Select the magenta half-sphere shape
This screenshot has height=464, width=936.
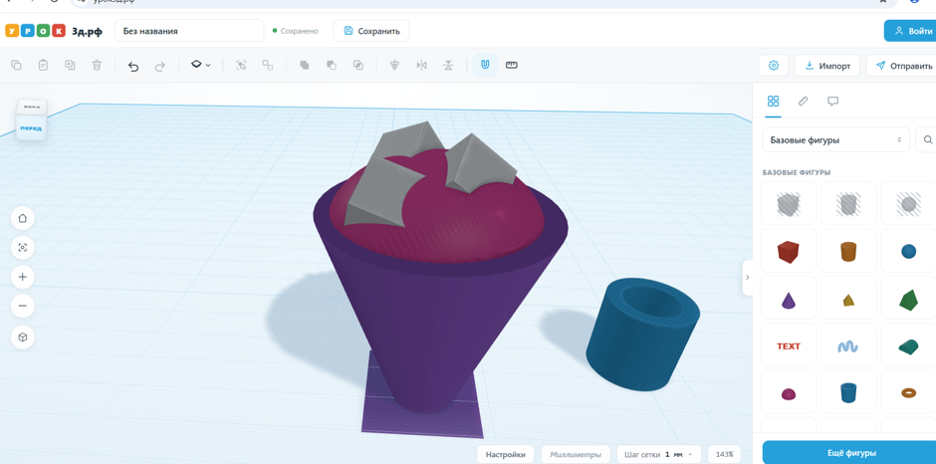pos(788,393)
